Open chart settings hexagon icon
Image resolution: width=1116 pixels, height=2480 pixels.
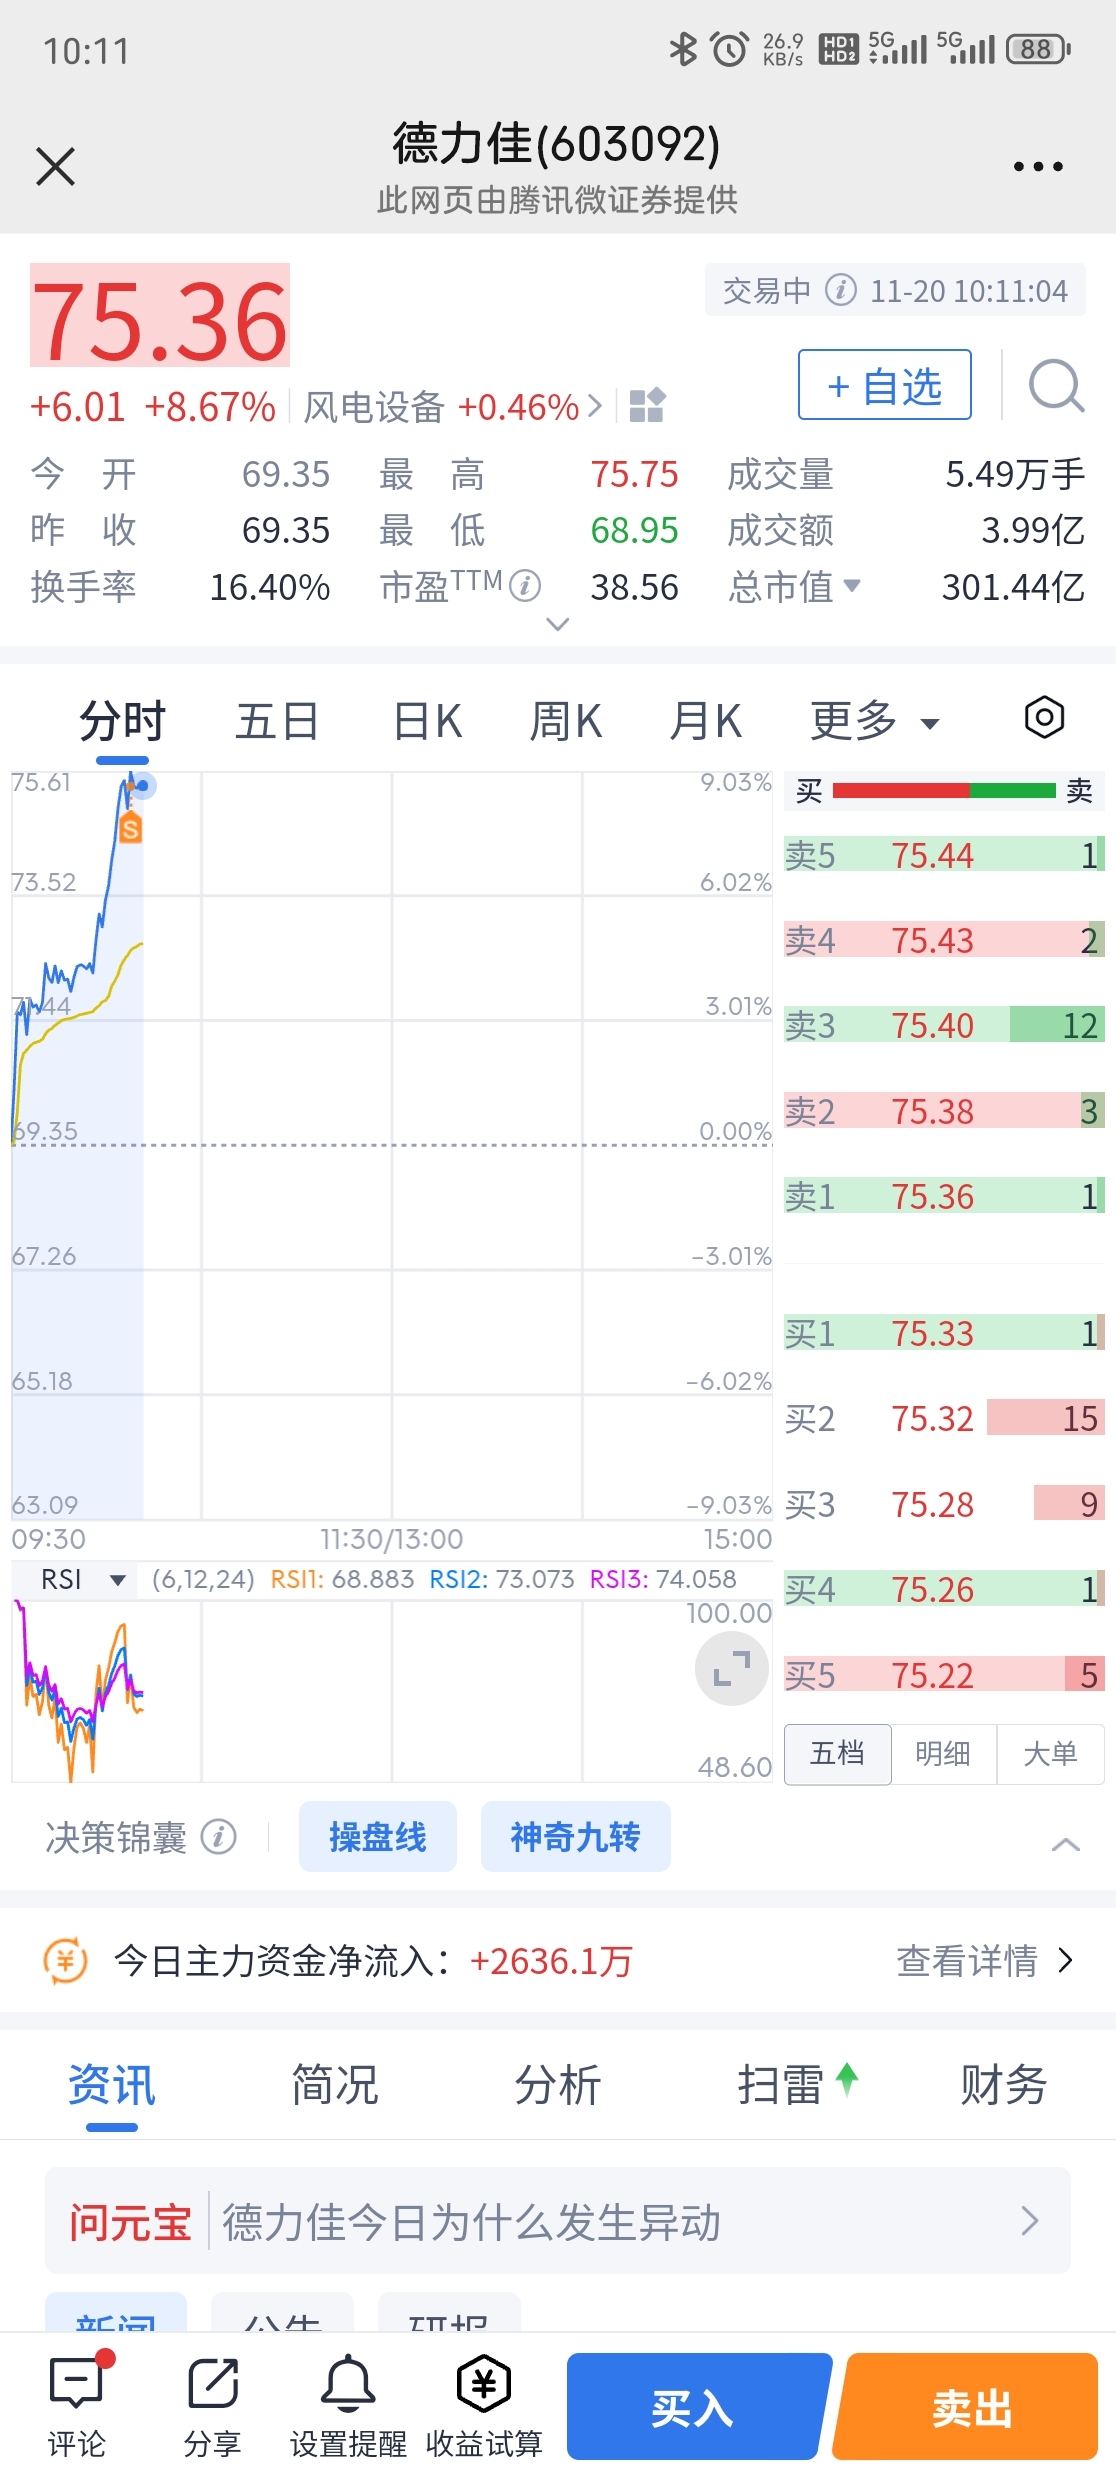(x=1044, y=718)
